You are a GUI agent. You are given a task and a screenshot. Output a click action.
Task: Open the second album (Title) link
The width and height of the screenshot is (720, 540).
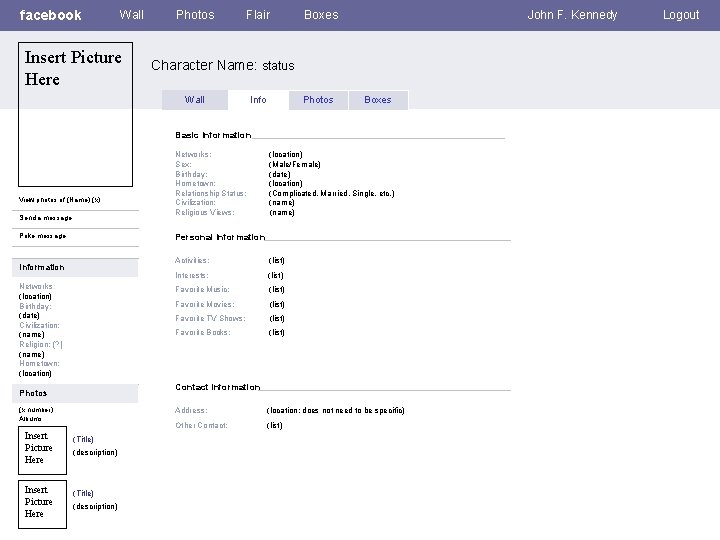(83, 493)
